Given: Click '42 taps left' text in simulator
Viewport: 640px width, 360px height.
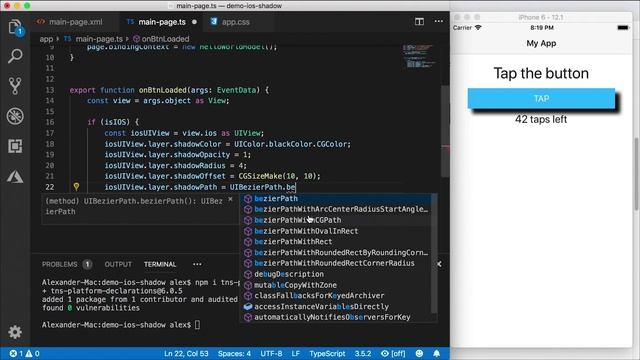Looking at the screenshot, I should (541, 119).
